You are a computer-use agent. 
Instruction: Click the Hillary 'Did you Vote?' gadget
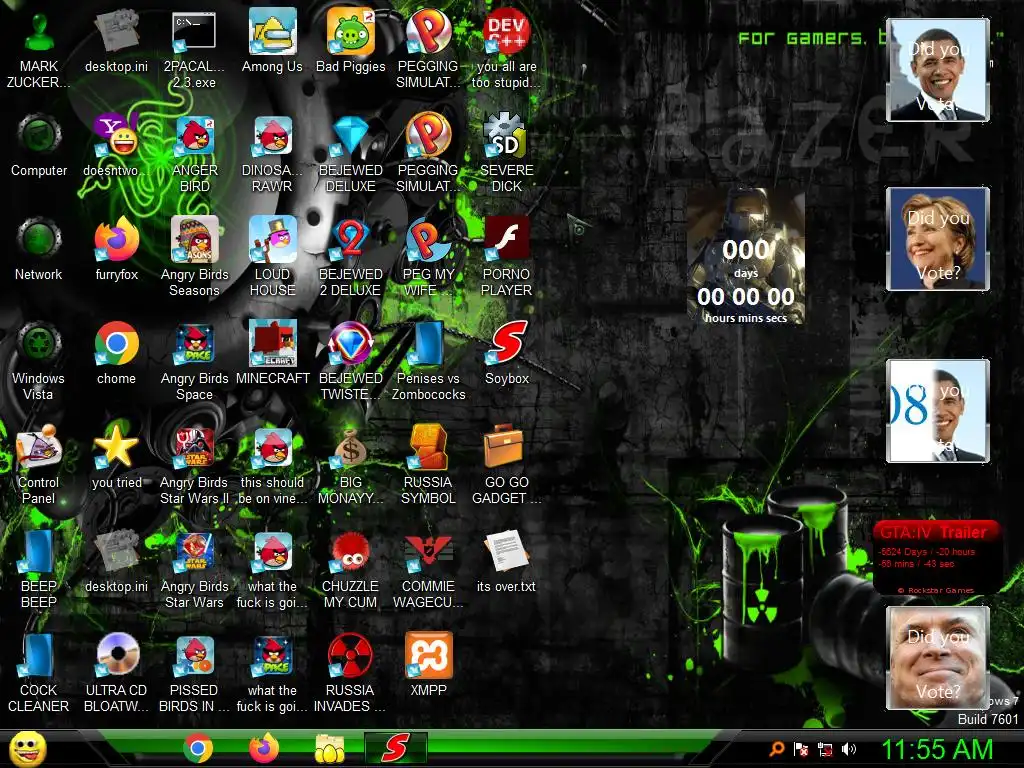click(938, 238)
